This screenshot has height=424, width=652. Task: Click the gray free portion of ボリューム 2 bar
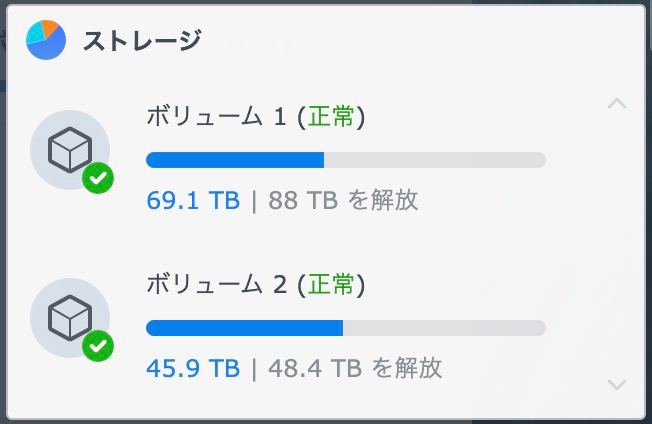coord(444,328)
